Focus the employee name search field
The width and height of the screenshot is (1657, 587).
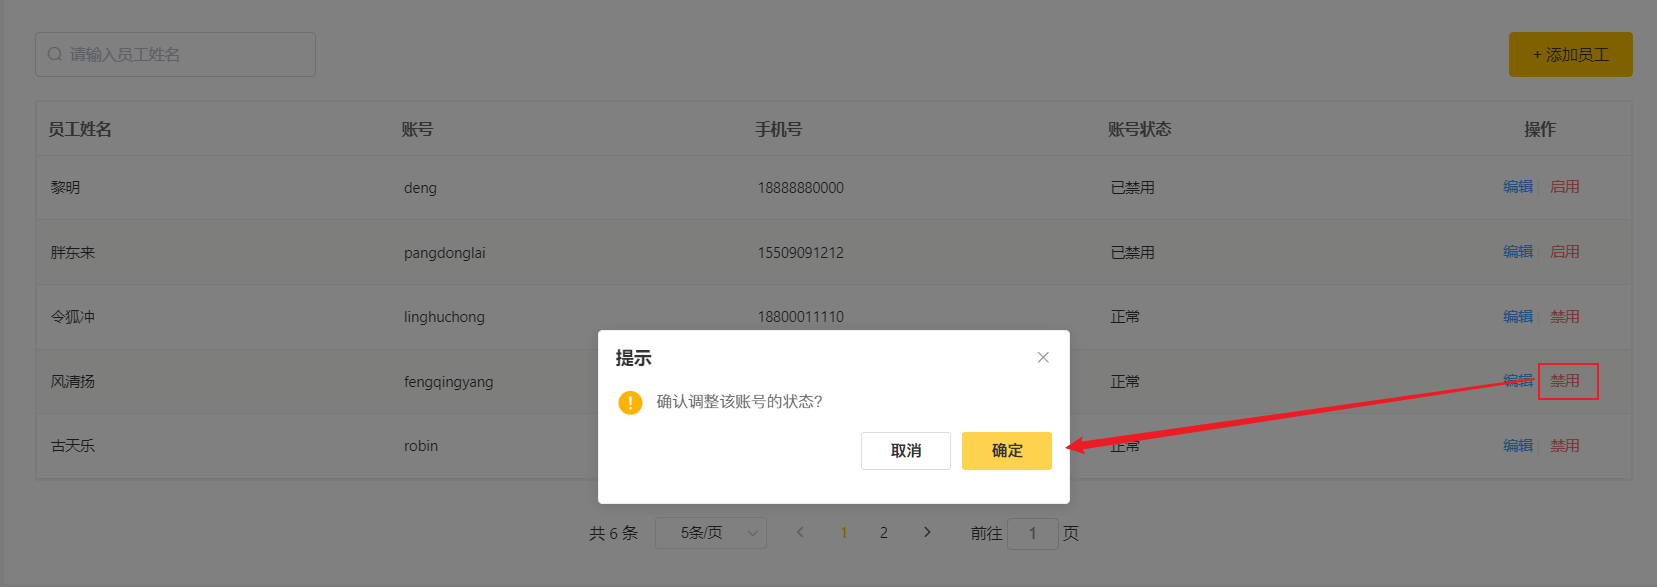(185, 55)
